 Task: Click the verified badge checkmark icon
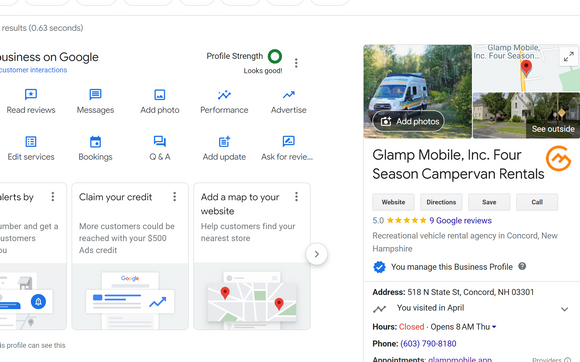(379, 267)
